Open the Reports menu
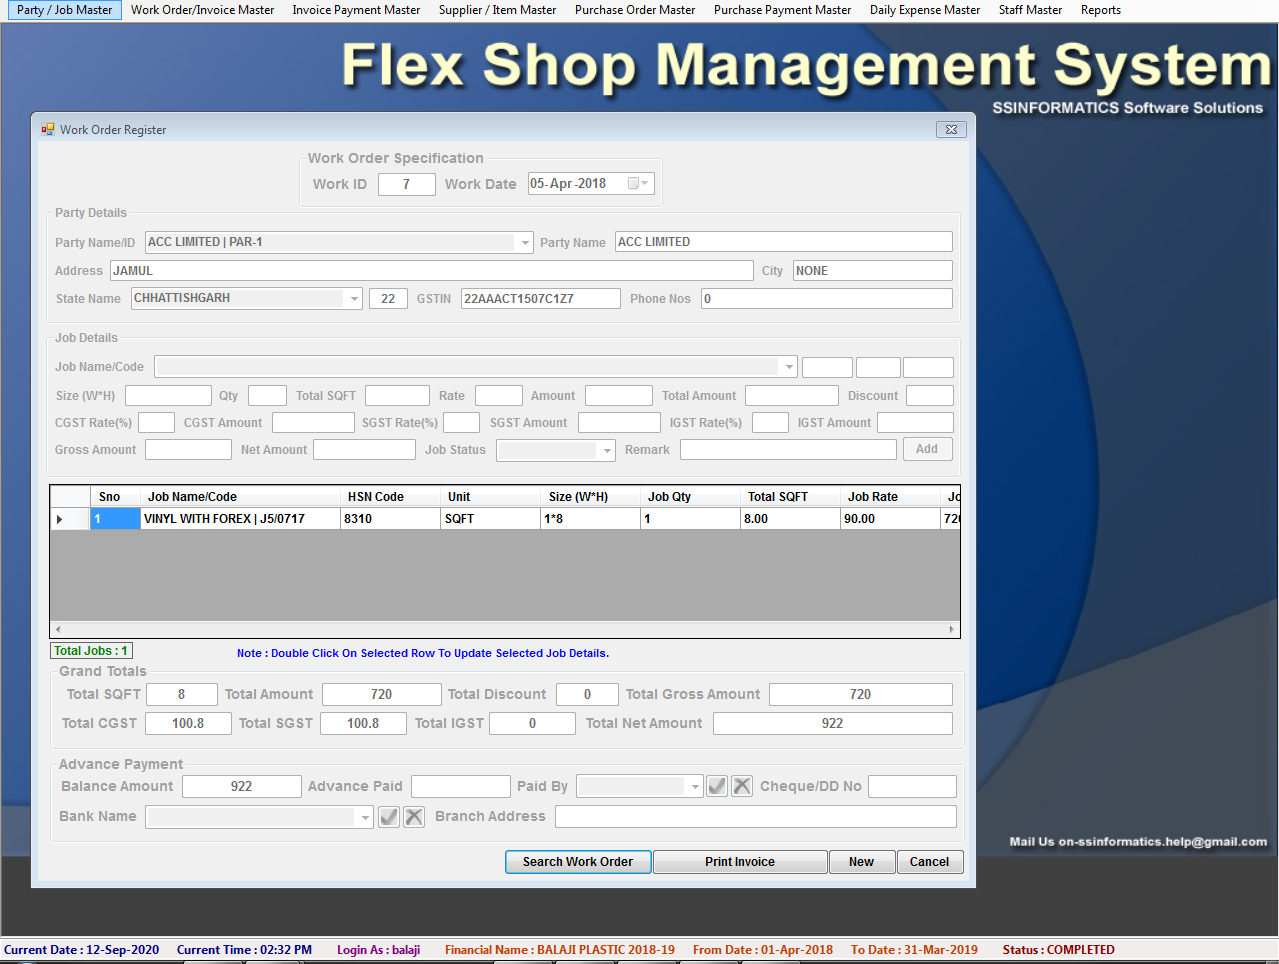This screenshot has height=964, width=1279. (x=1100, y=10)
